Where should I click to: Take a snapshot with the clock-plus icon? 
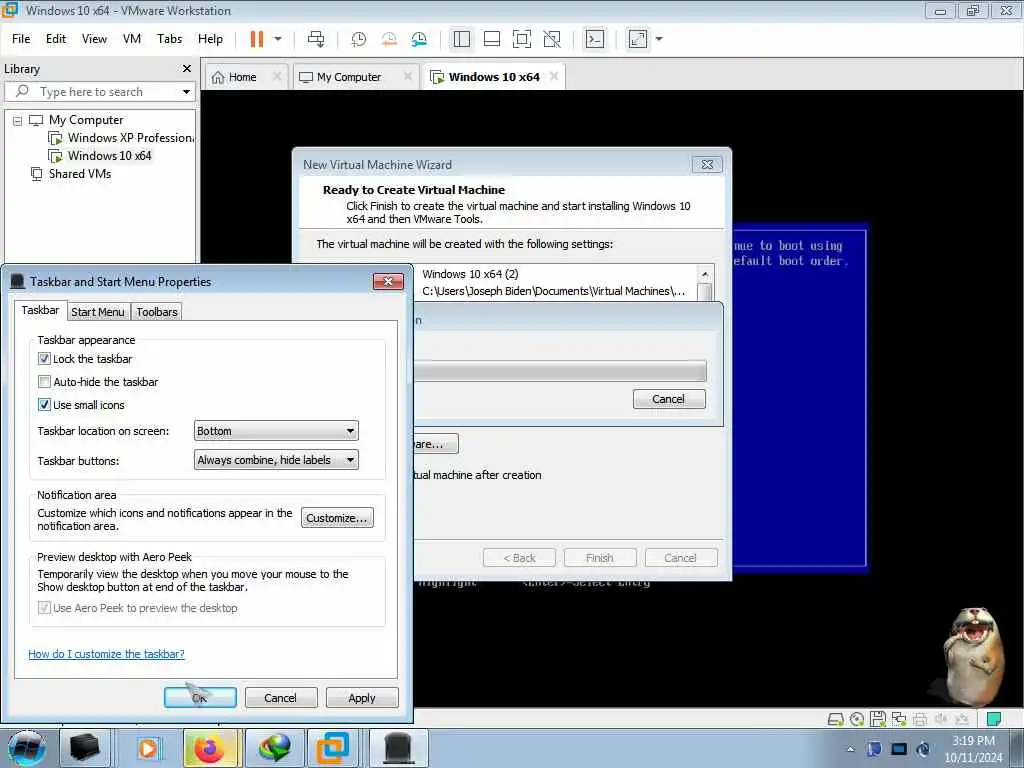(x=359, y=39)
